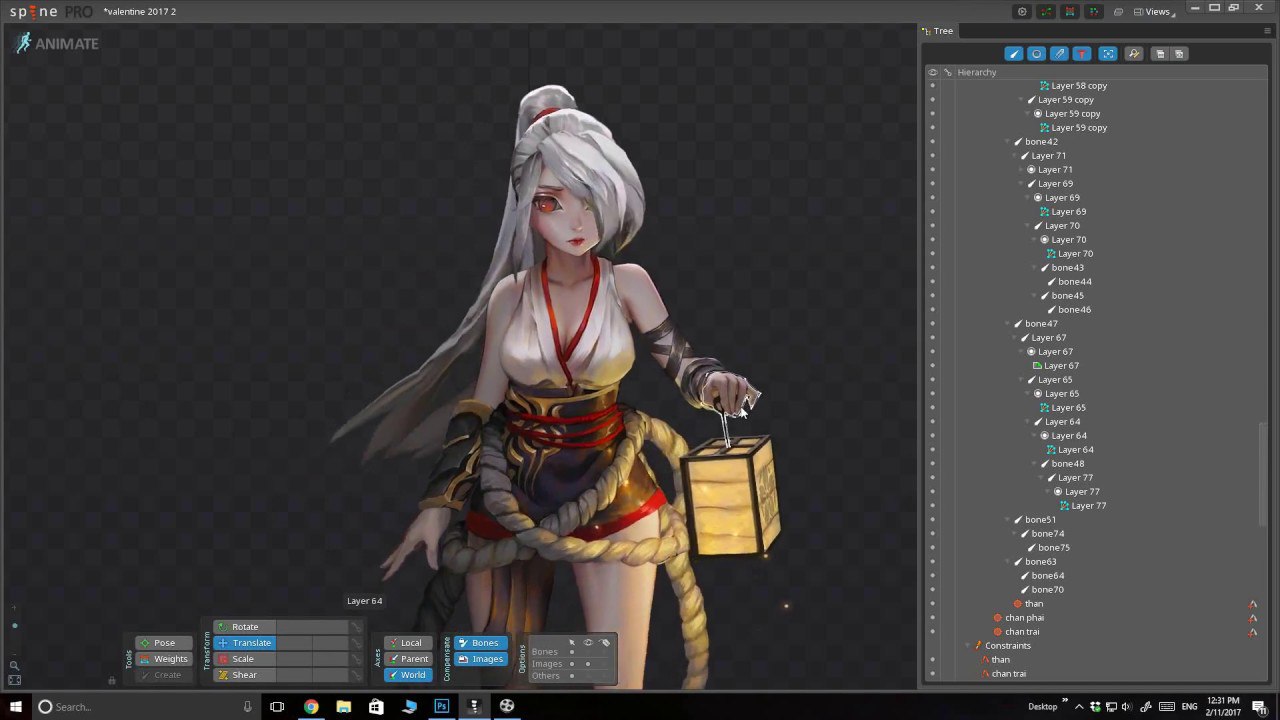Click the viewport zoom magnifier icon bottom-left

14,665
